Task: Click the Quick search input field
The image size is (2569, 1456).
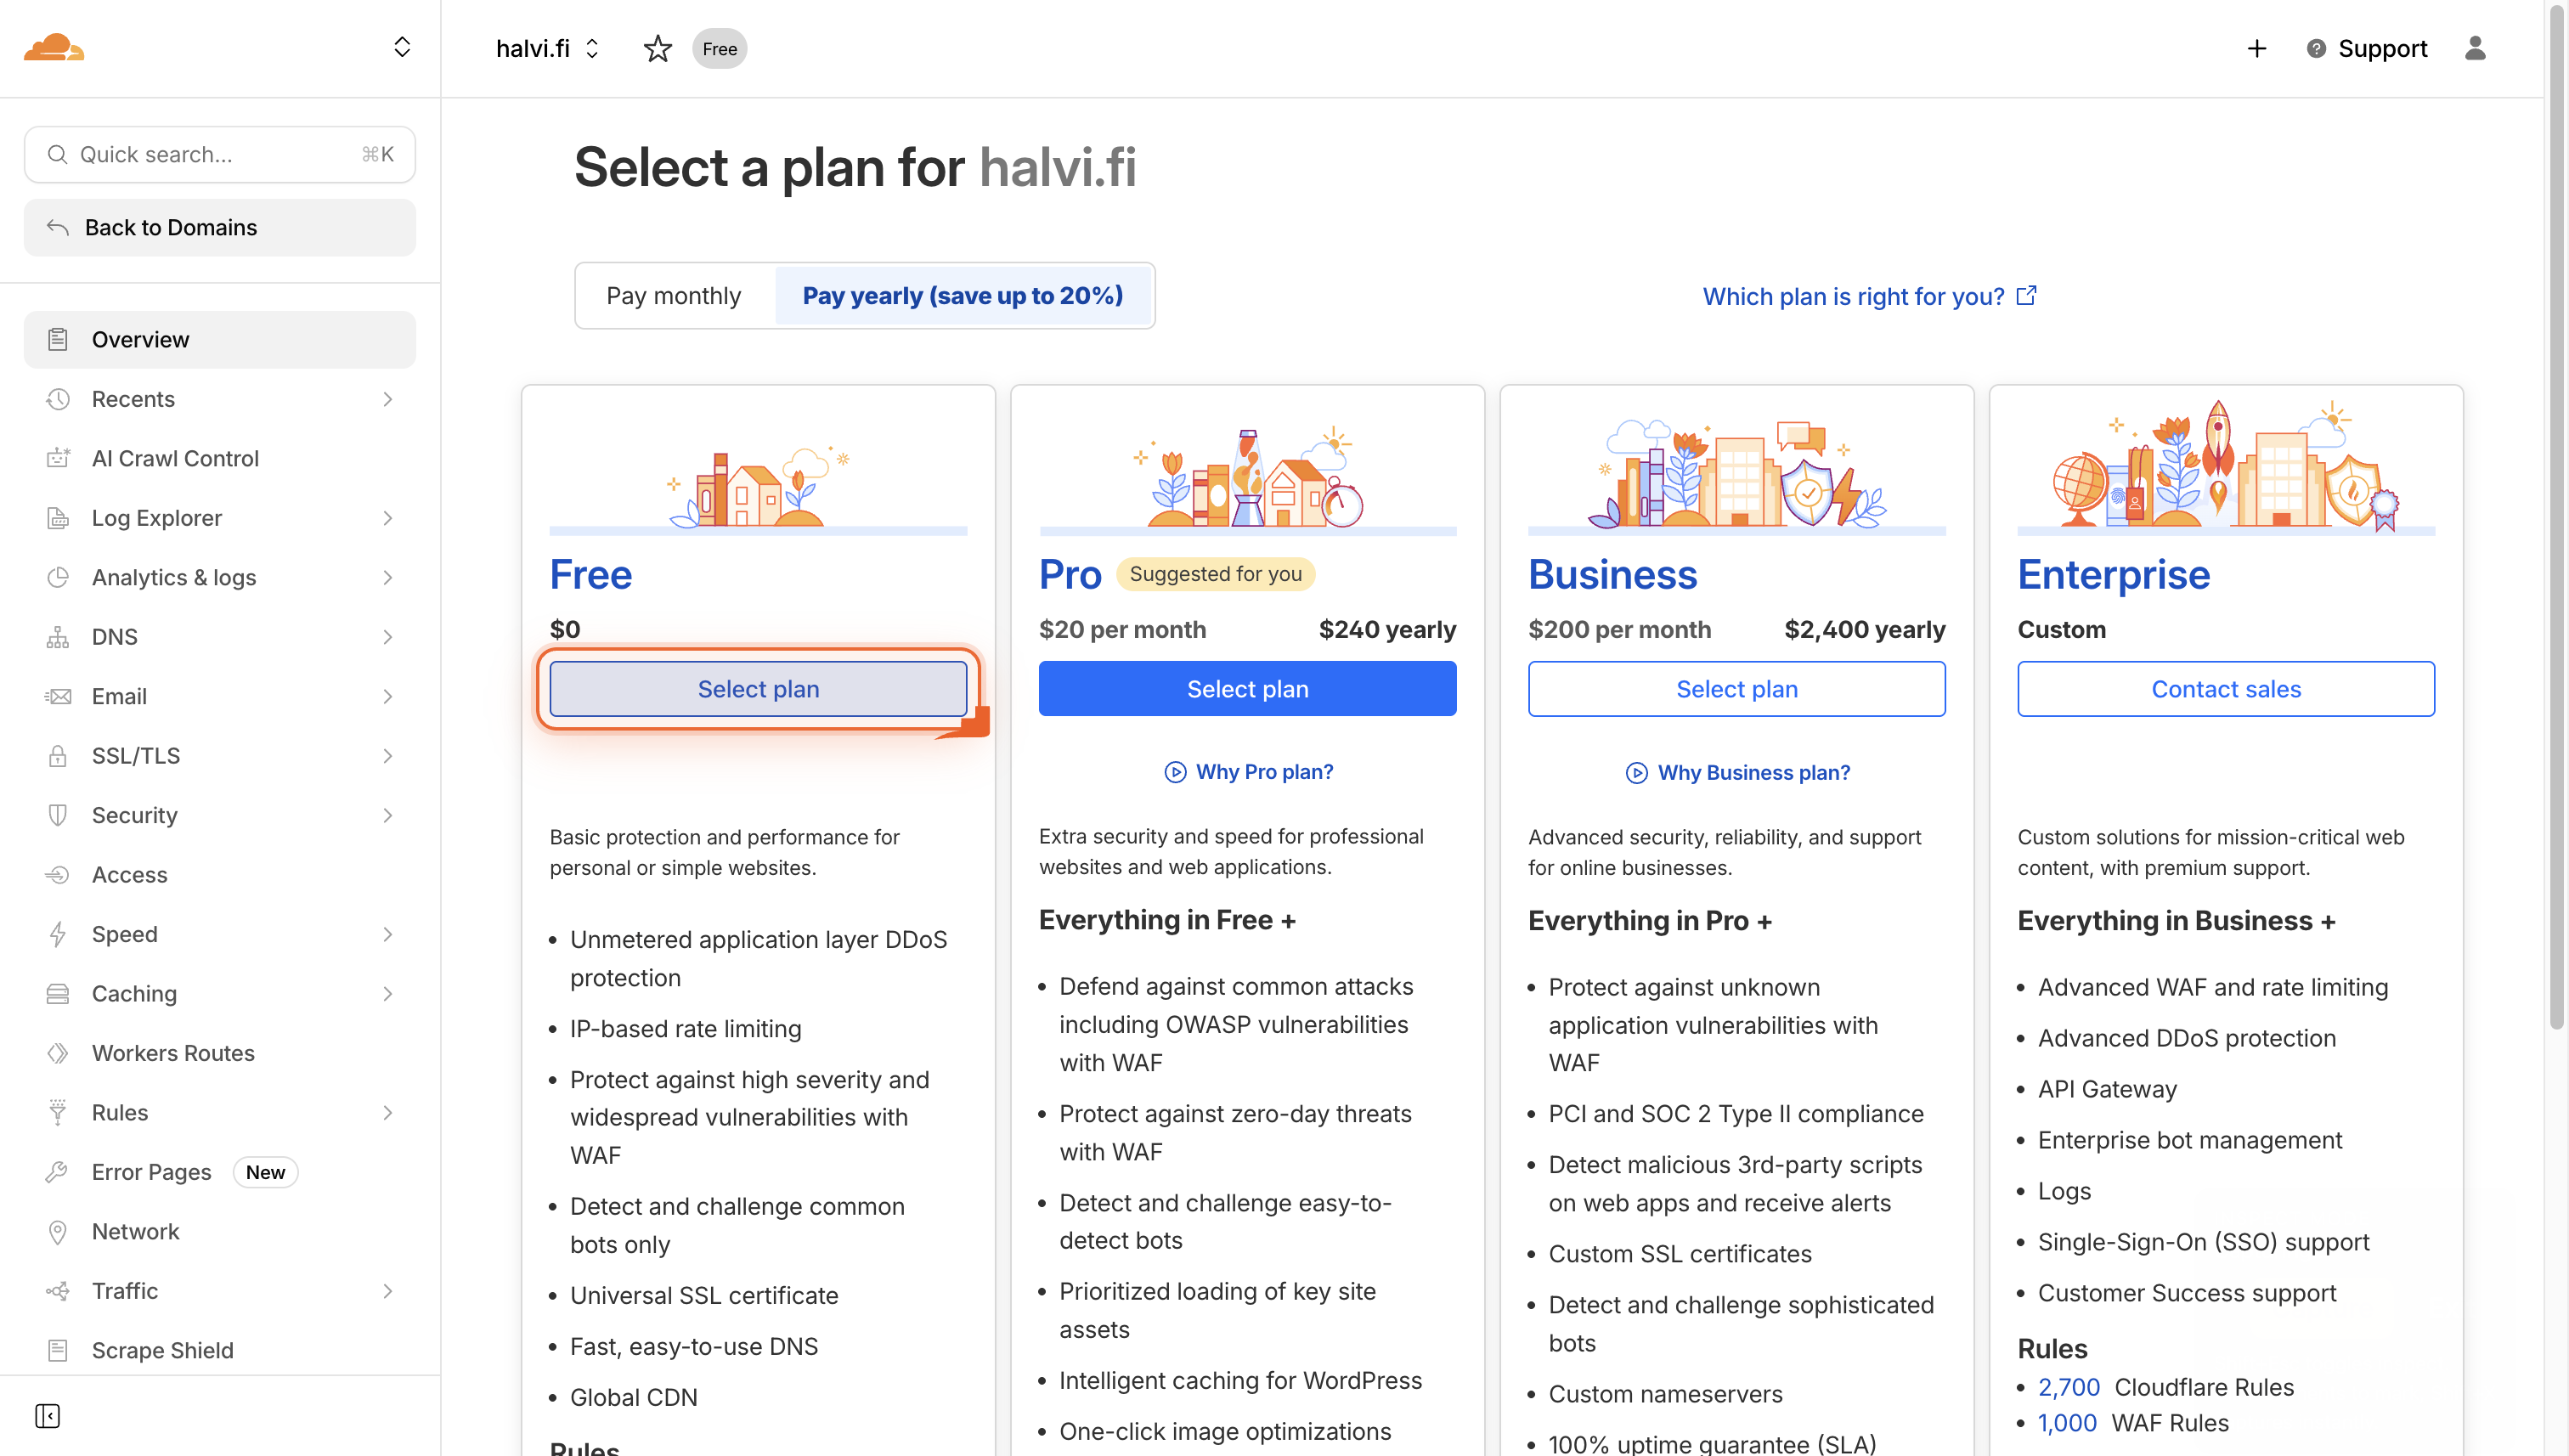Action: pyautogui.click(x=200, y=154)
